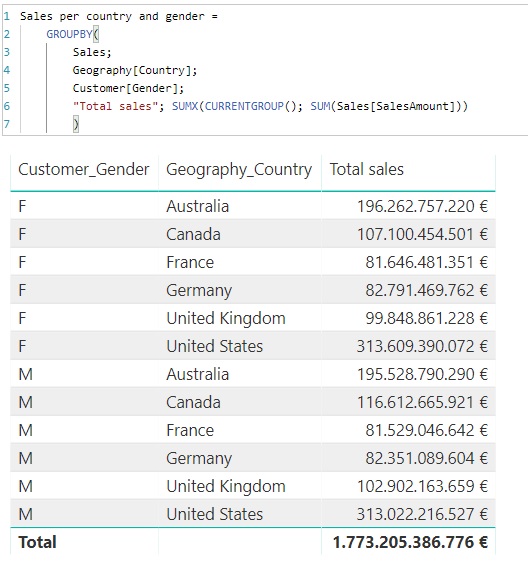Screen dimensions: 528x564
Task: Click Canada in the M gender row
Action: point(194,402)
